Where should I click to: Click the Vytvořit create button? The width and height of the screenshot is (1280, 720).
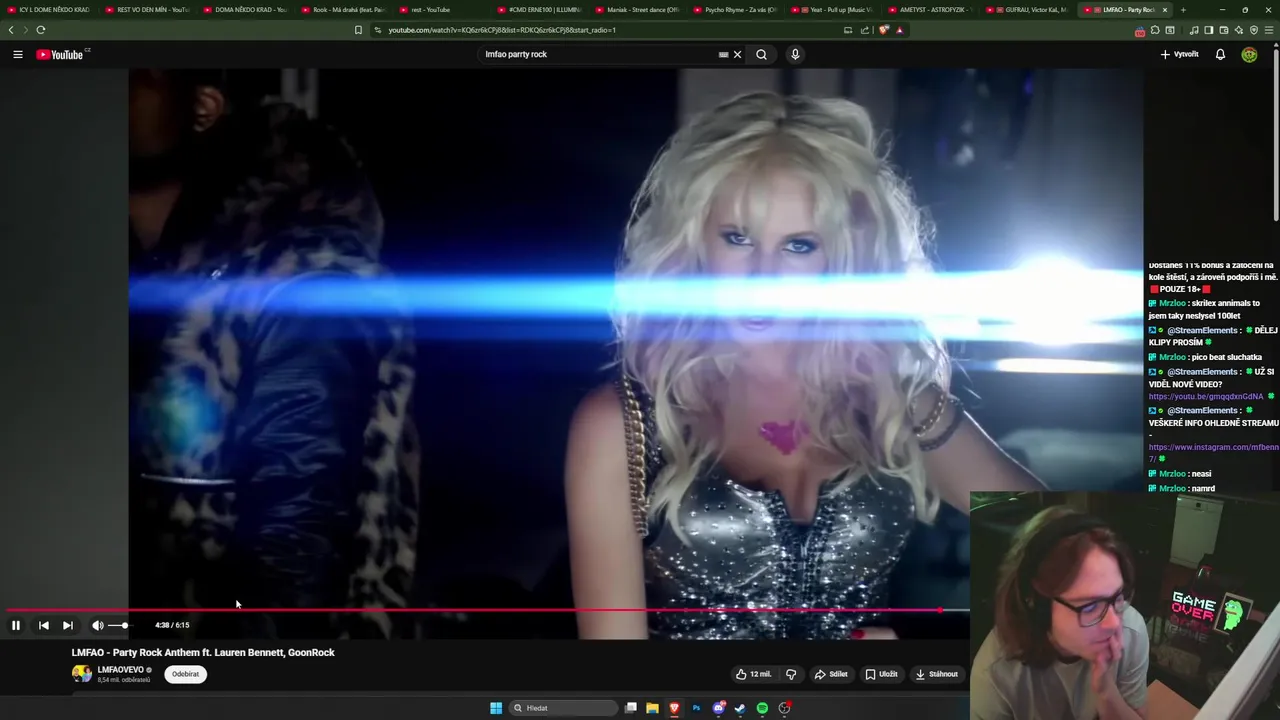(x=1180, y=54)
